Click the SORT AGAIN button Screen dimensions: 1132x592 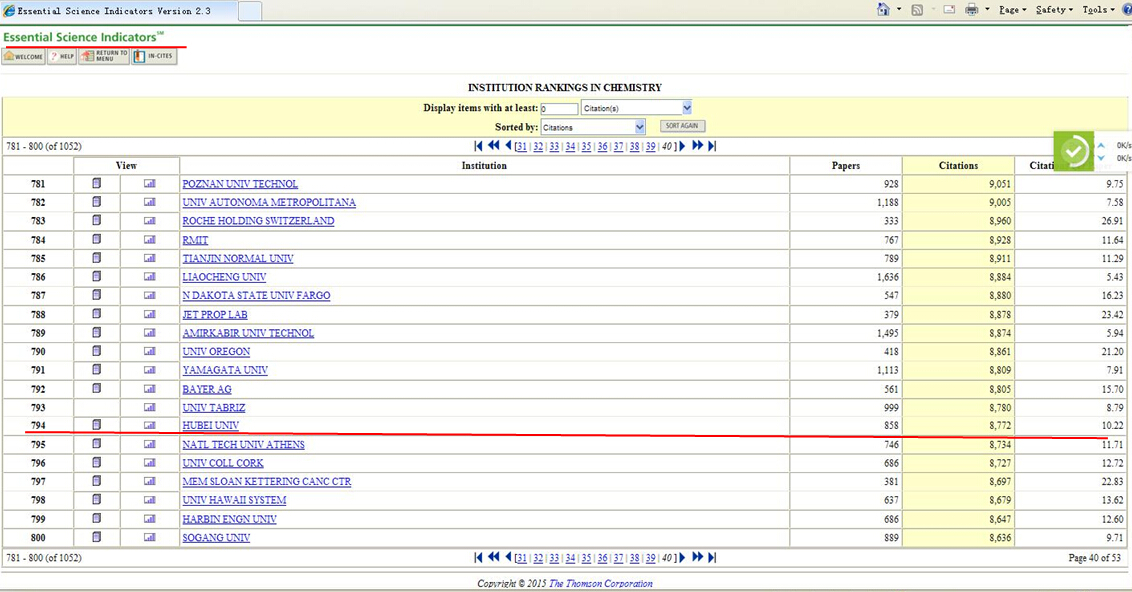(682, 126)
